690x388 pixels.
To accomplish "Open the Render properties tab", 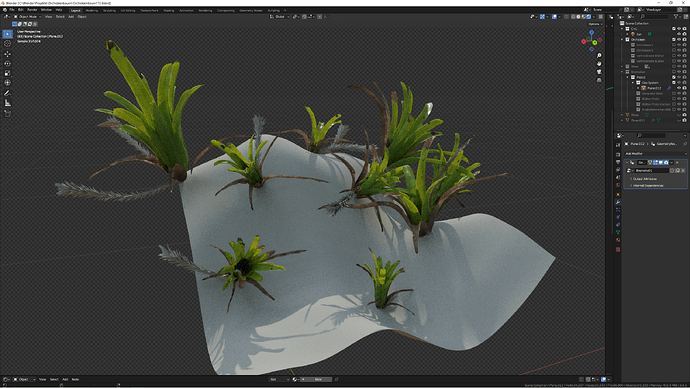I will click(618, 154).
